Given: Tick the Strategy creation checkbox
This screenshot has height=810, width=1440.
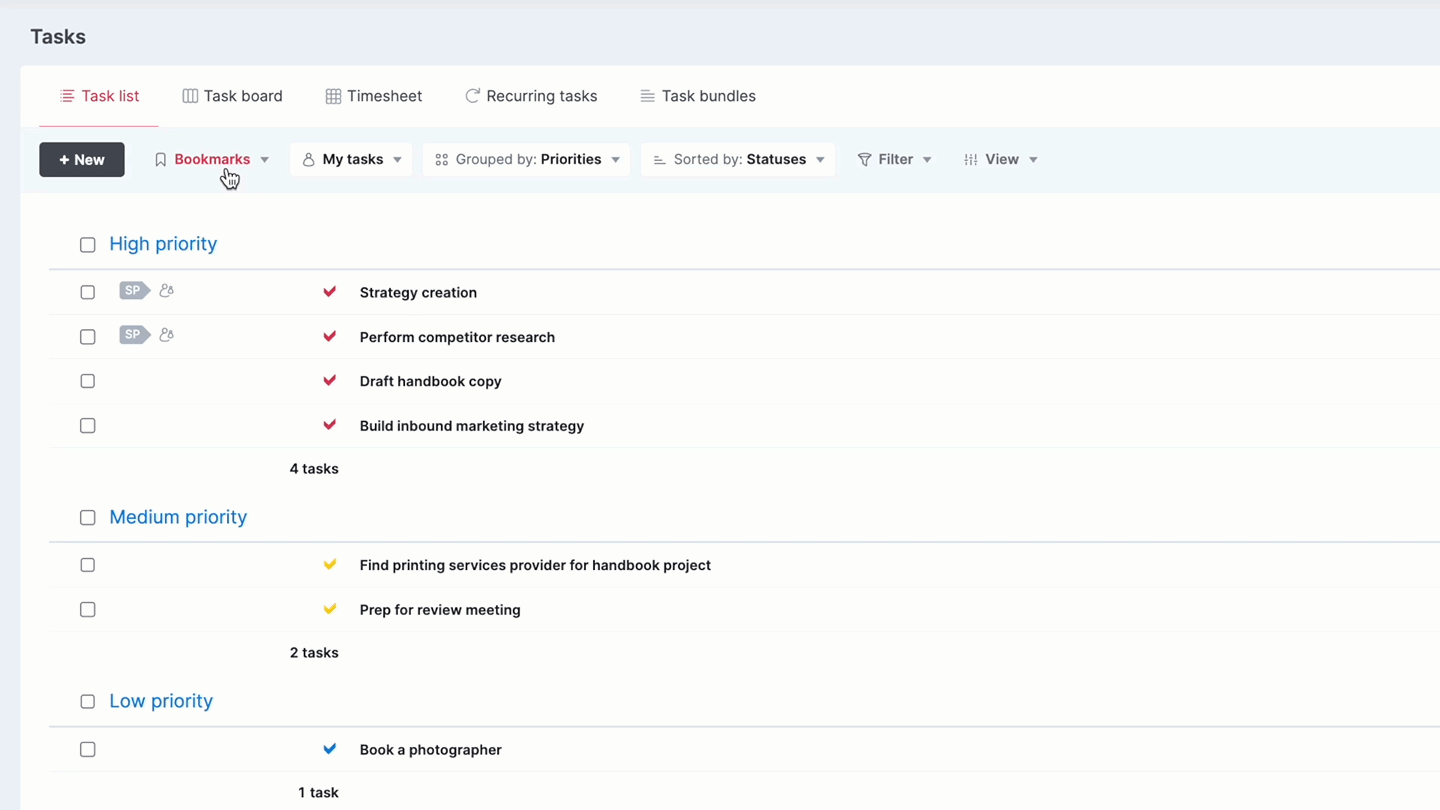Looking at the screenshot, I should [x=88, y=292].
